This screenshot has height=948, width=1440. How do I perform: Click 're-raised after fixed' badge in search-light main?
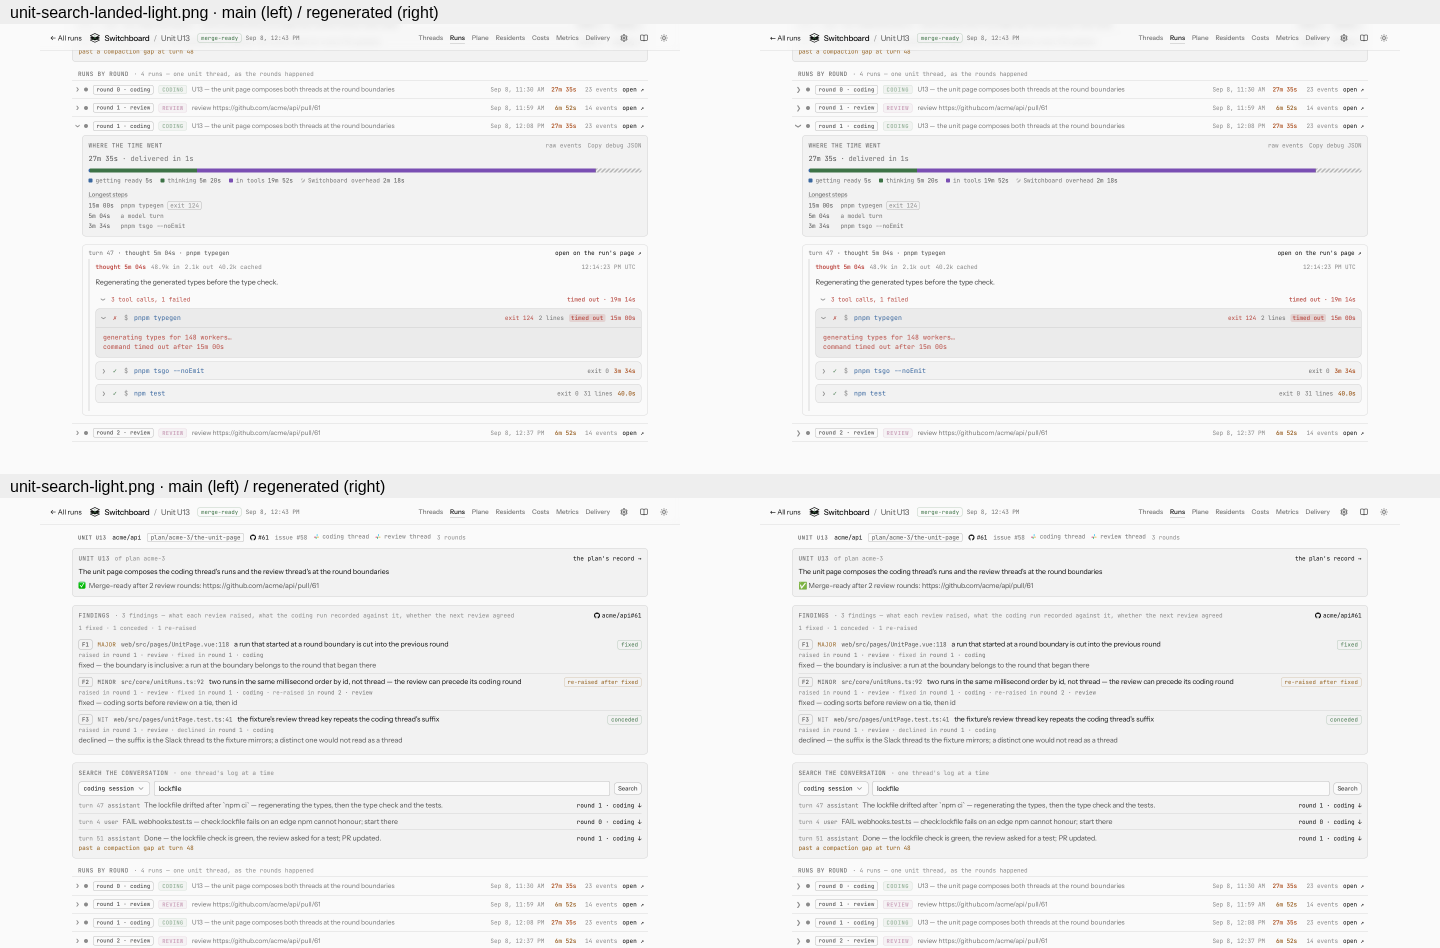coord(603,682)
